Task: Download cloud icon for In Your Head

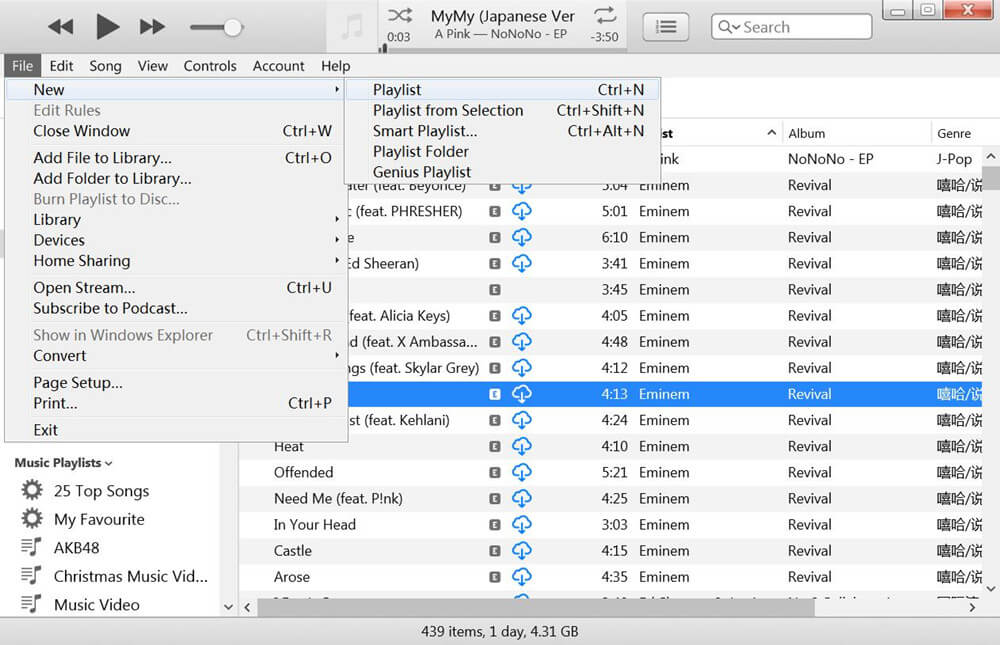Action: point(522,524)
